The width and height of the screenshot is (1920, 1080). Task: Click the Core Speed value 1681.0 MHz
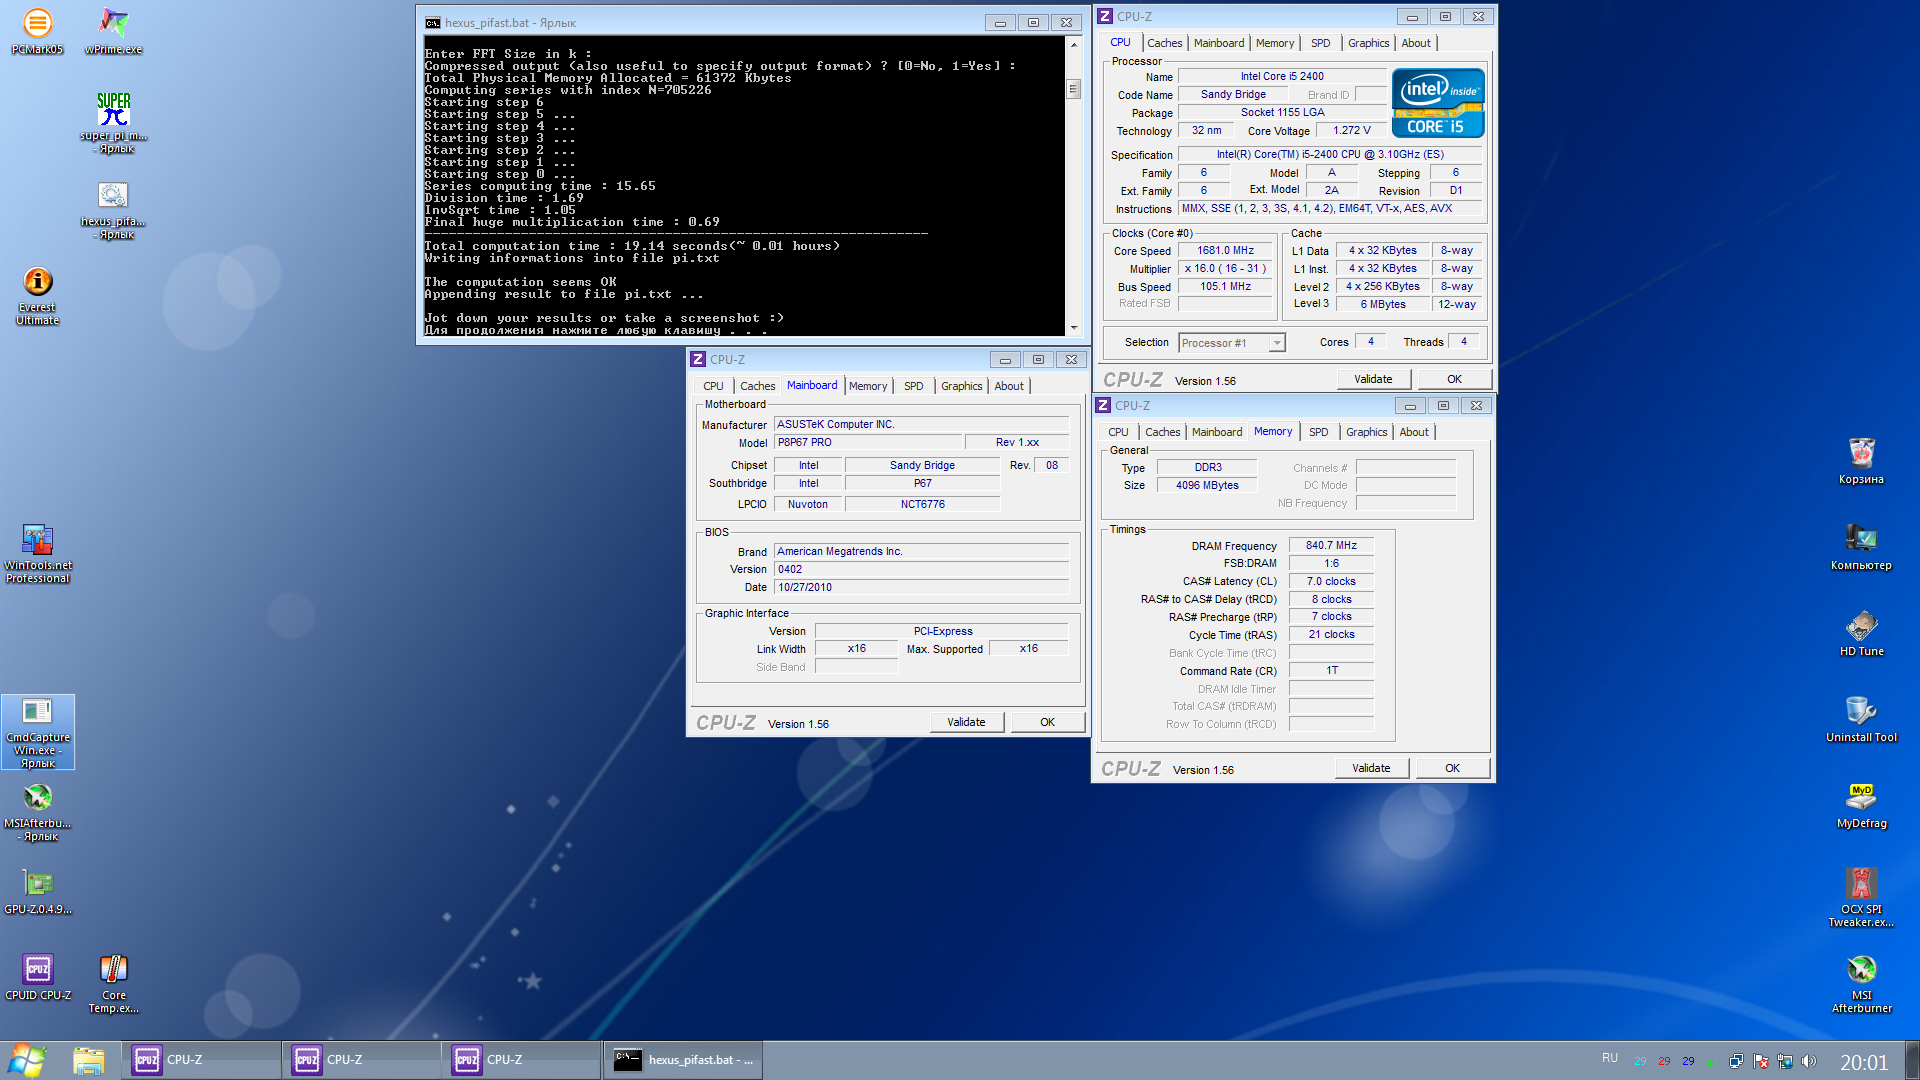[x=1225, y=251]
